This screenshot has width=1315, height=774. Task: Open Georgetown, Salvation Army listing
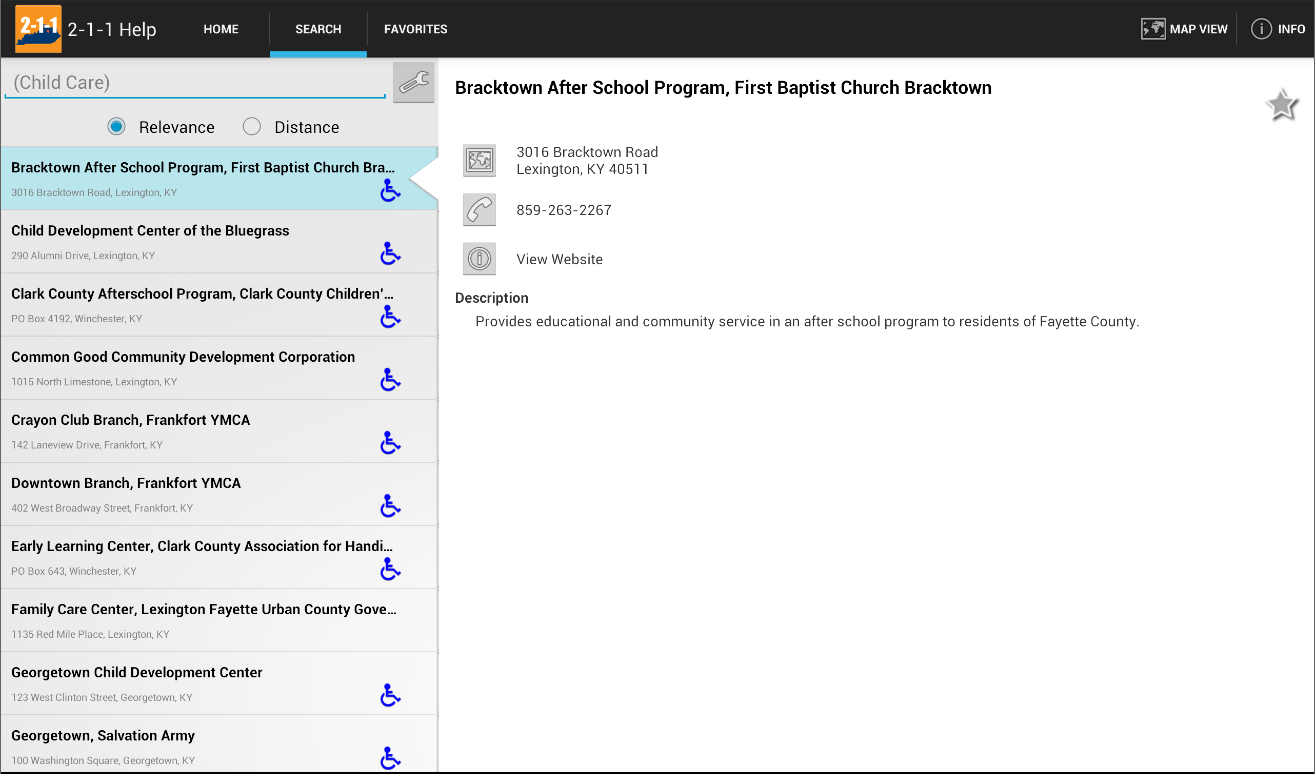tap(219, 744)
